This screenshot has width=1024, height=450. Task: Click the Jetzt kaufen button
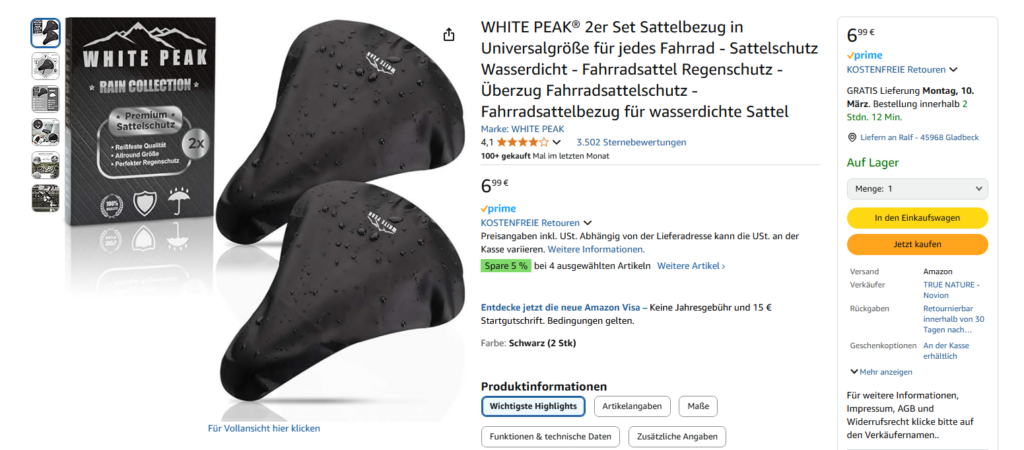tap(917, 244)
